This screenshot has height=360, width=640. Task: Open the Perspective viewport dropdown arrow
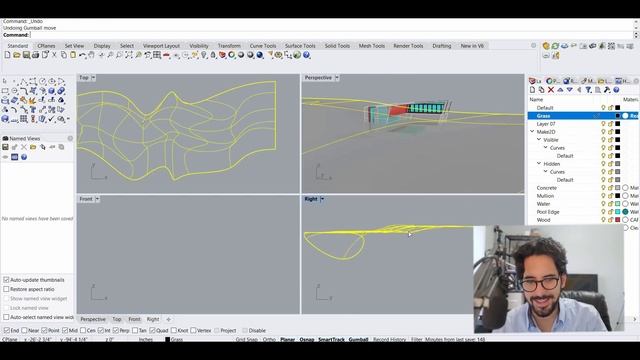click(337, 78)
